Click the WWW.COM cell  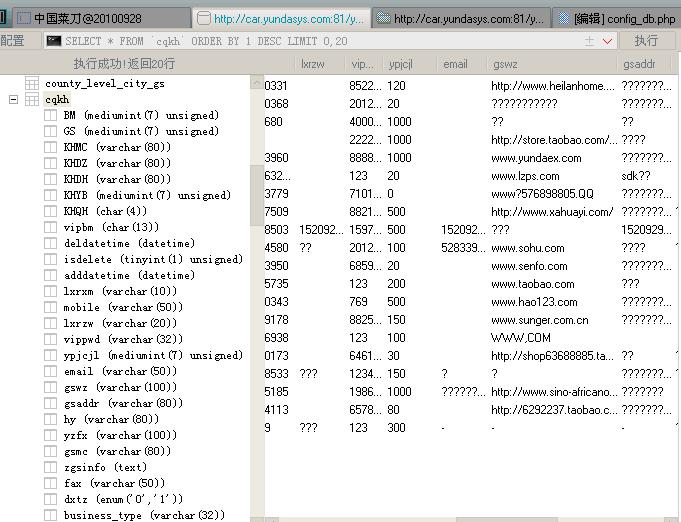pos(521,338)
